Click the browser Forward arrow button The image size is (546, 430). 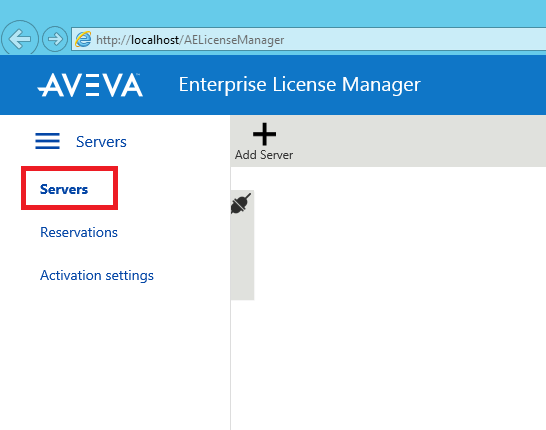tap(55, 39)
